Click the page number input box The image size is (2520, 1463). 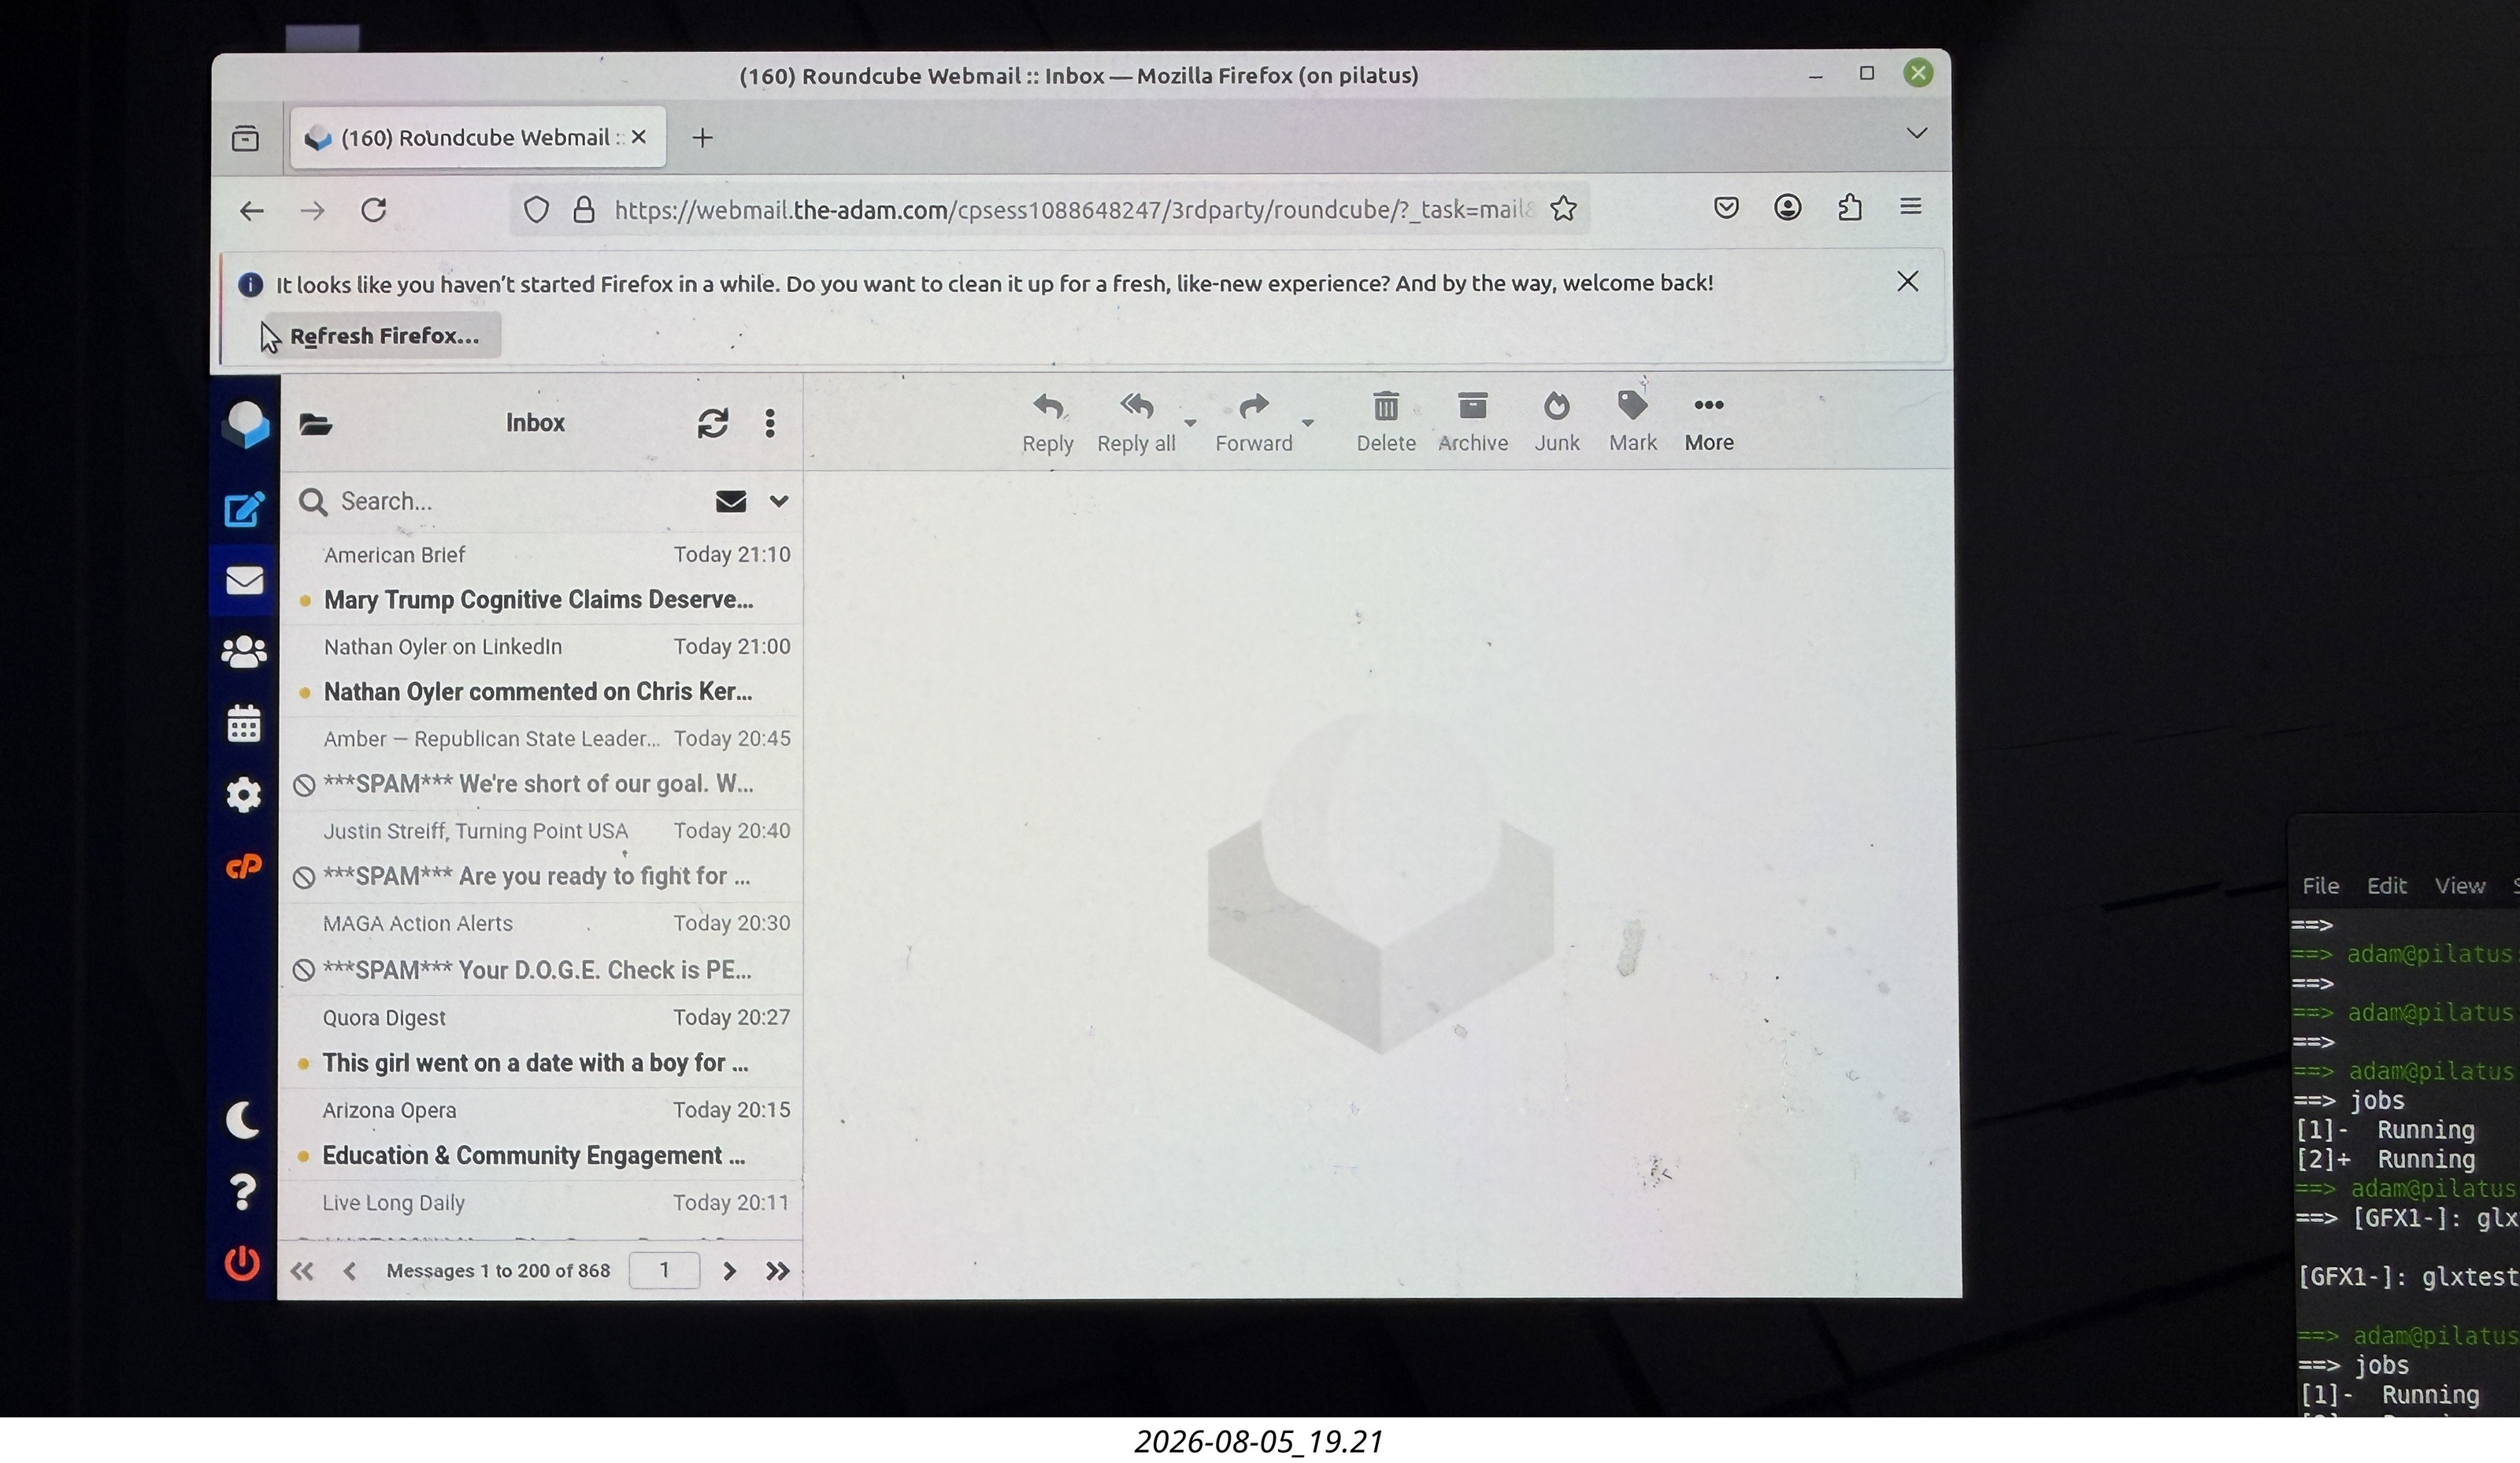664,1270
